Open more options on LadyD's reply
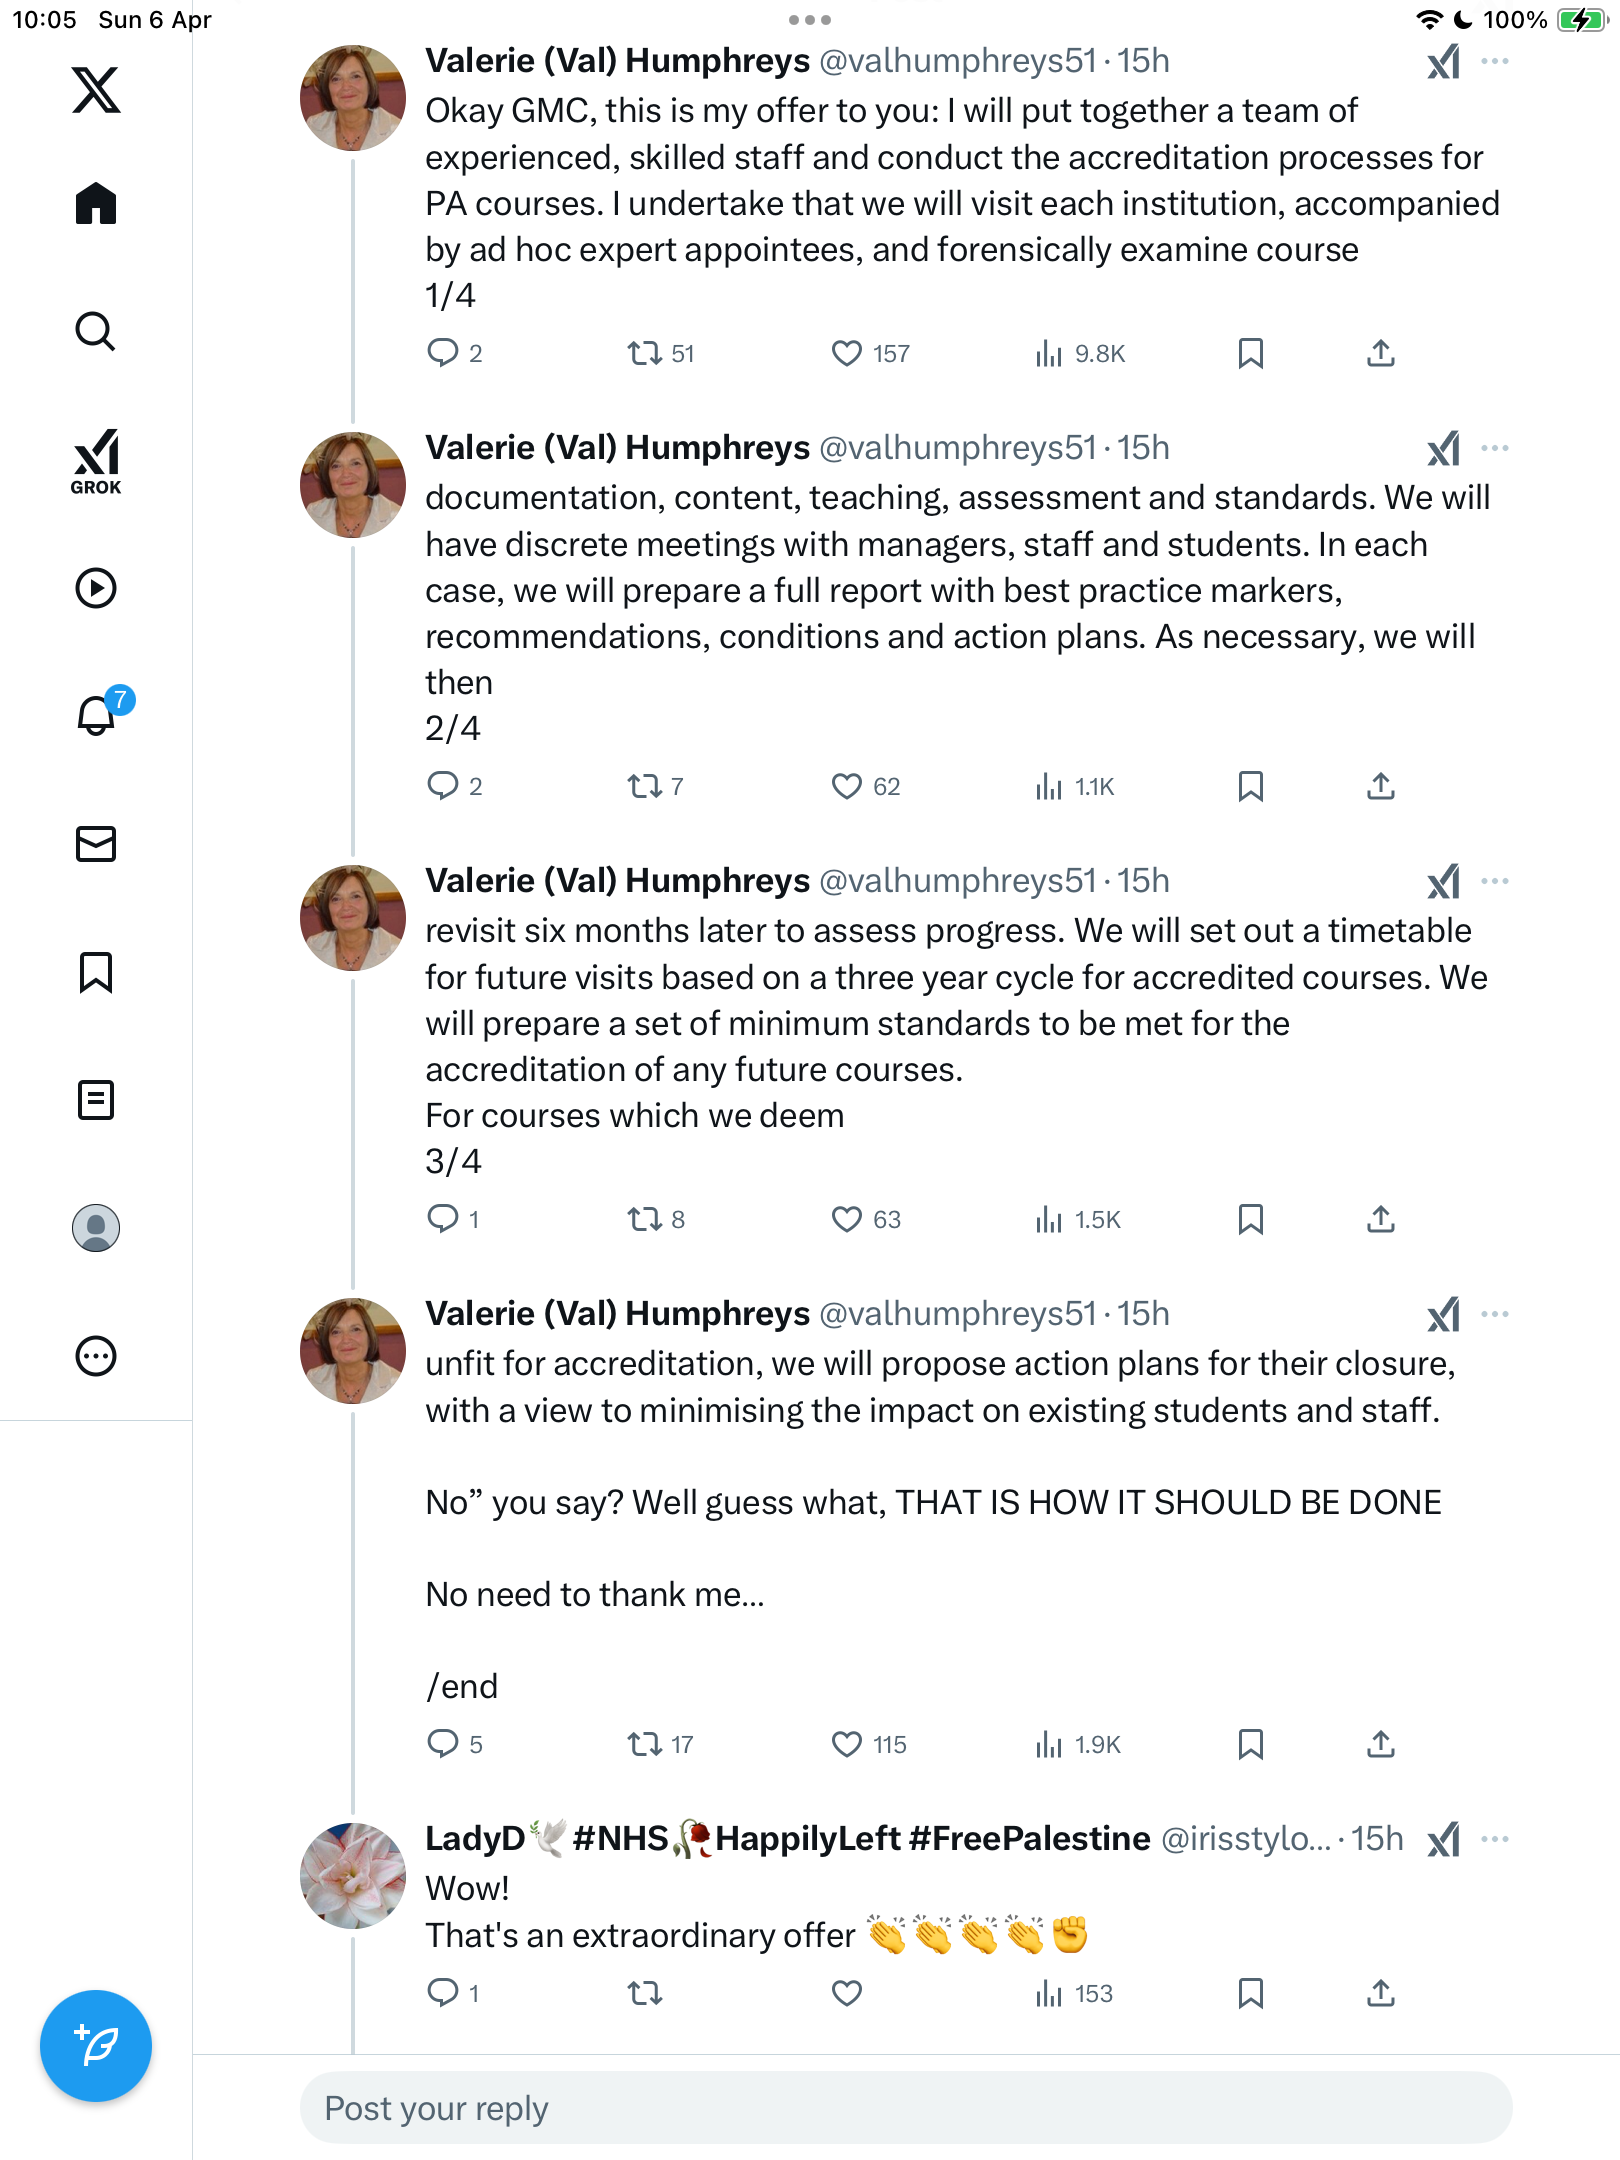This screenshot has width=1620, height=2160. (x=1494, y=1839)
